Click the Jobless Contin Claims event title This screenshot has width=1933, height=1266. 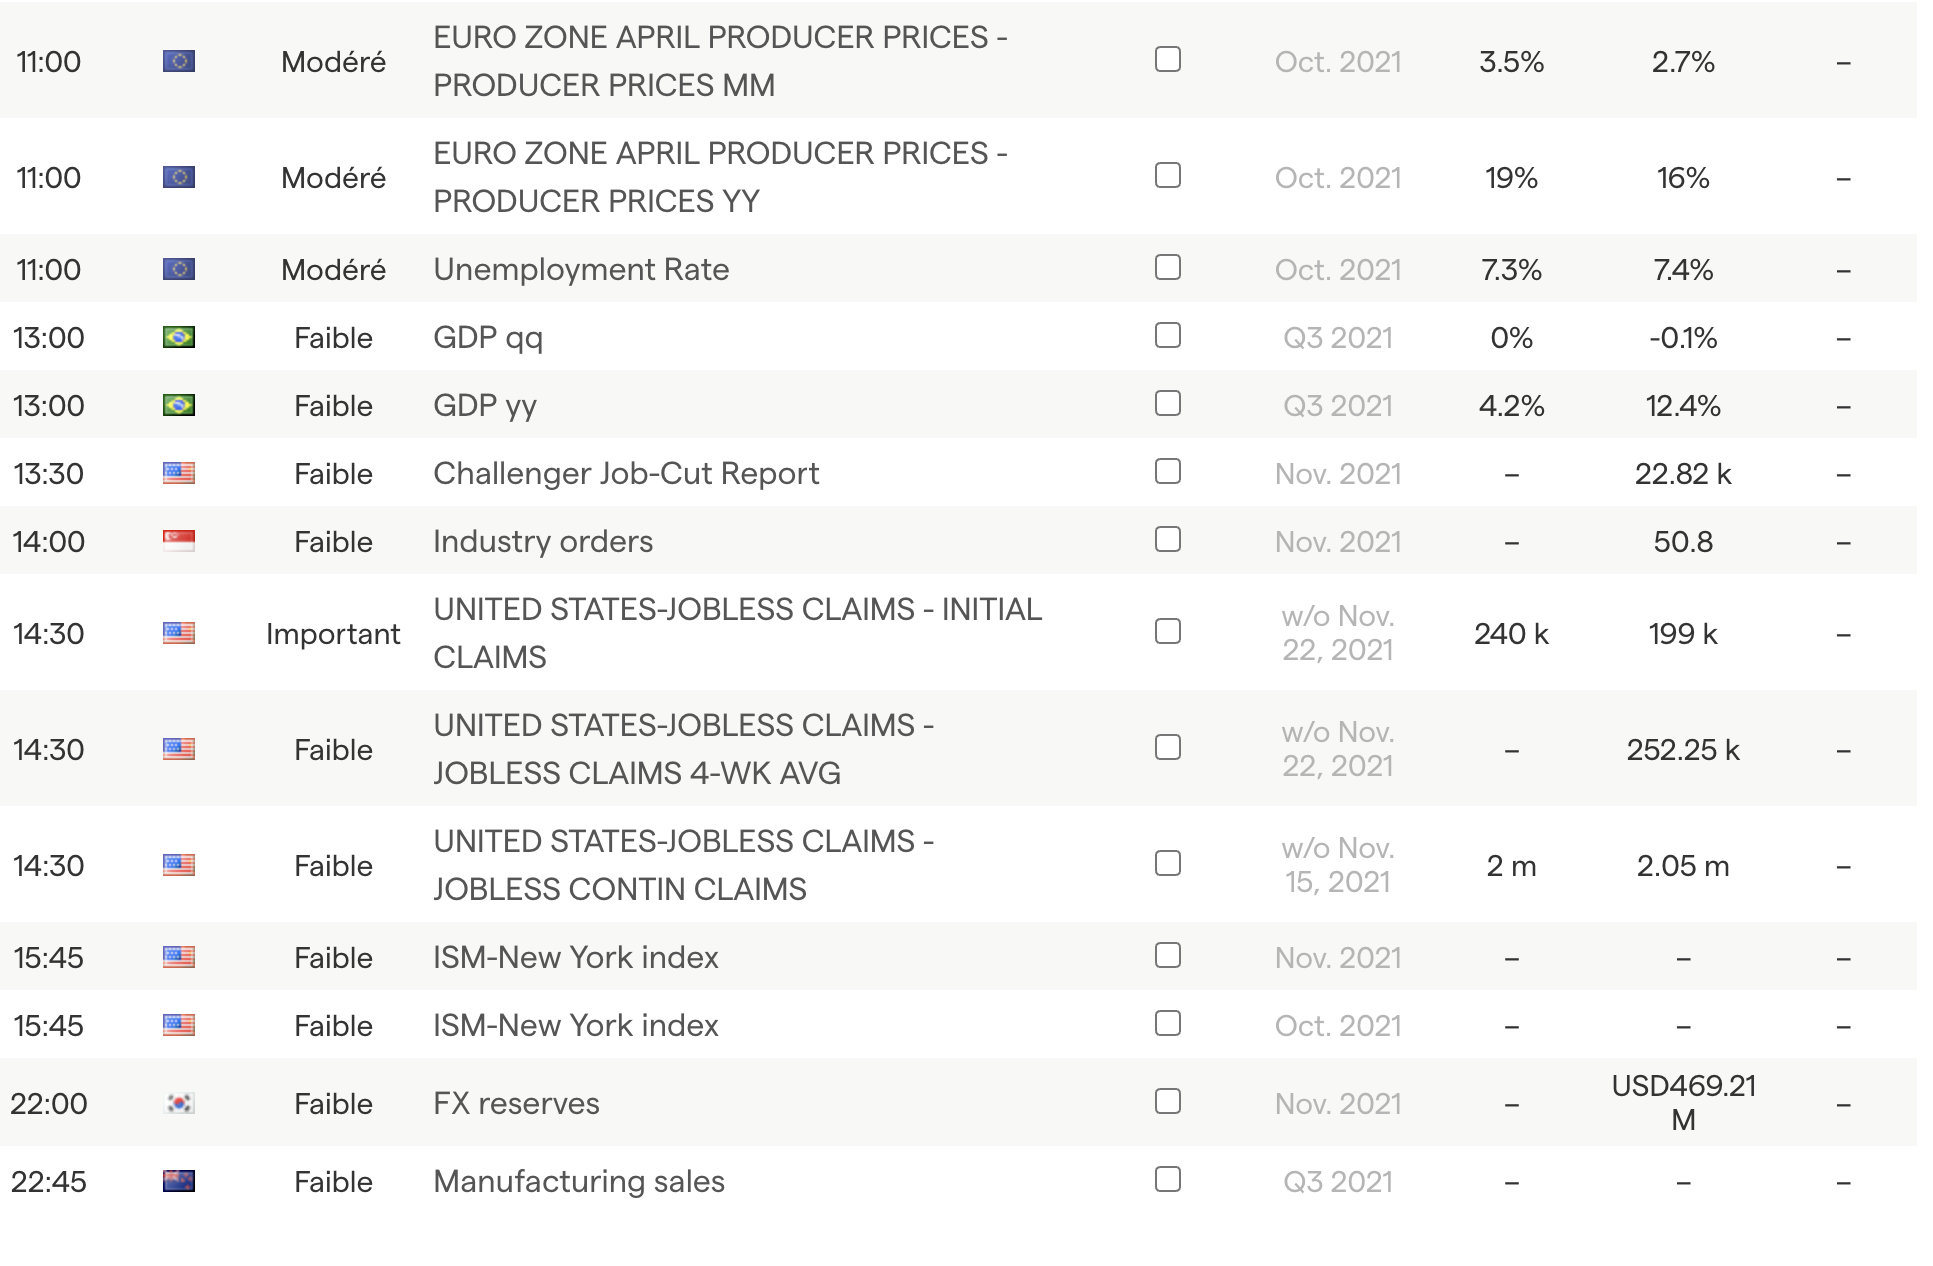683,865
